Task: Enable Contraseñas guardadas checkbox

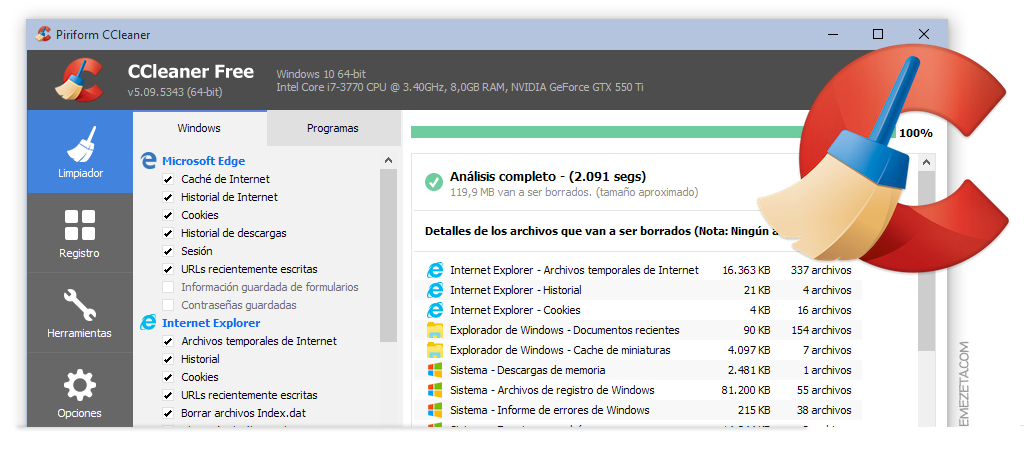Action: pyautogui.click(x=168, y=305)
